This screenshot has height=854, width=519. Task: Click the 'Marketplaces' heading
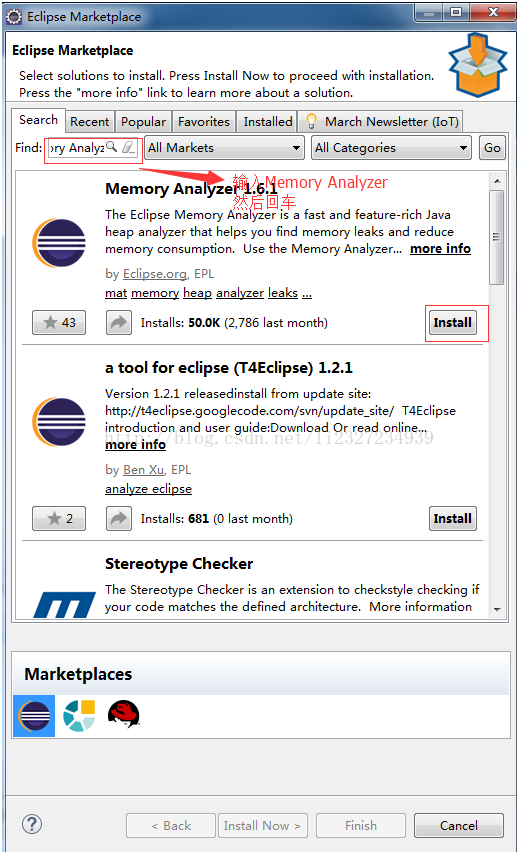click(78, 674)
